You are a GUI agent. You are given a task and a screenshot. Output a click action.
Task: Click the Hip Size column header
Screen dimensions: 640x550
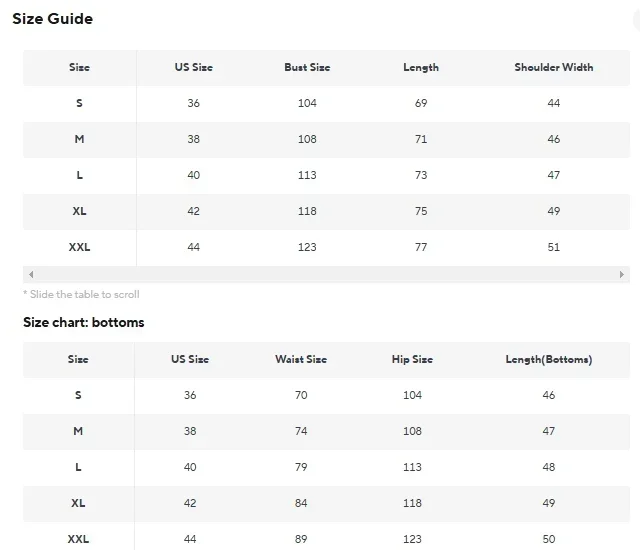(x=412, y=359)
